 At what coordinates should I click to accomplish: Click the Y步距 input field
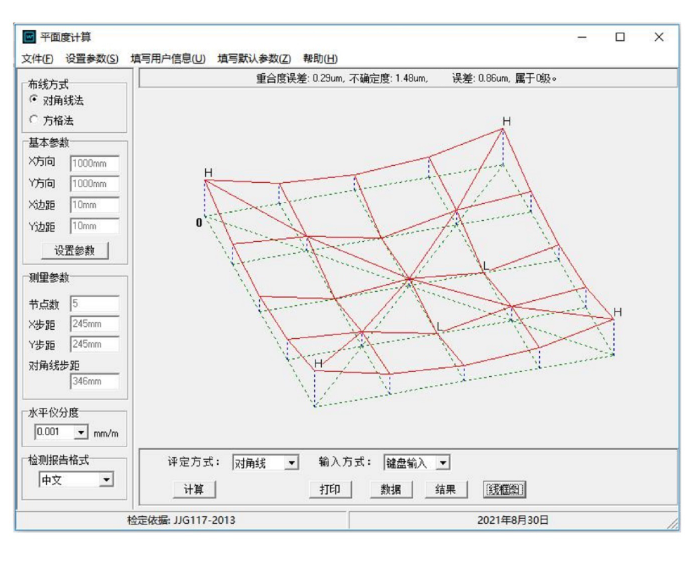[95, 344]
